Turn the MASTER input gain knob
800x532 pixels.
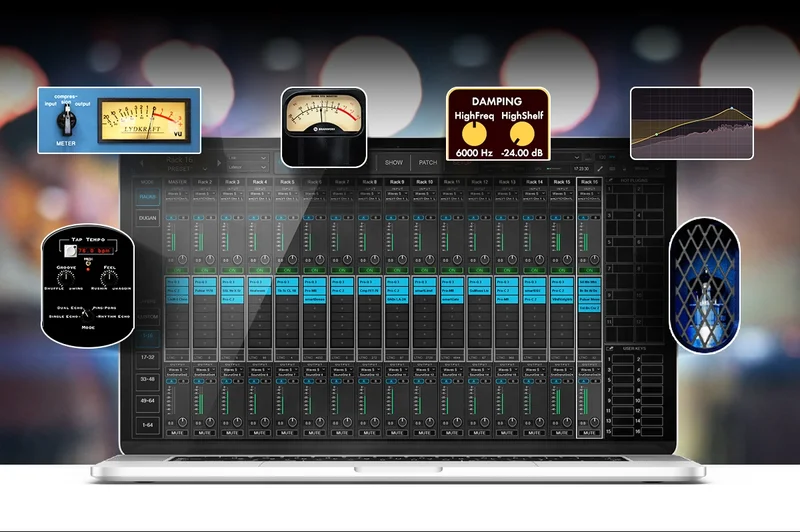pos(182,260)
